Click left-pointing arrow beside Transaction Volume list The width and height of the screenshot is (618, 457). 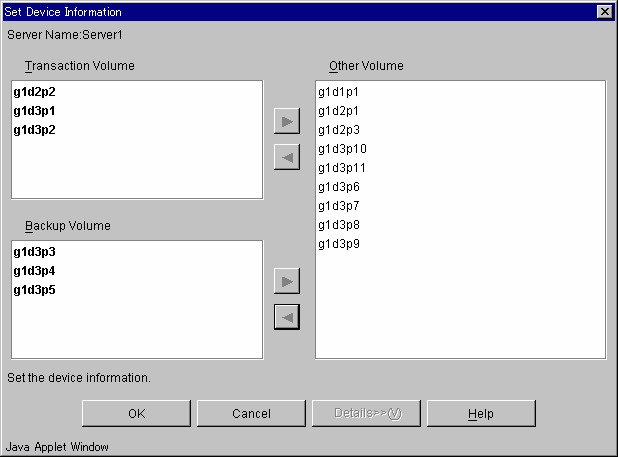287,157
